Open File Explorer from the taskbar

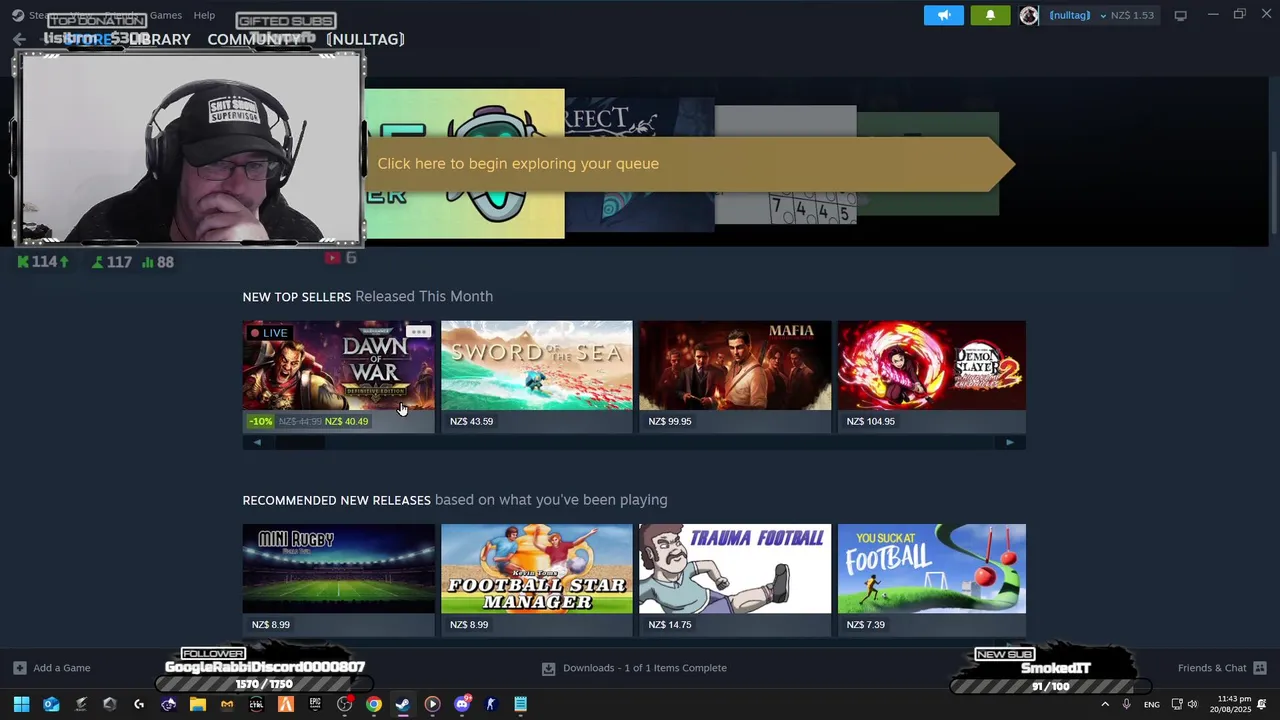click(x=198, y=704)
